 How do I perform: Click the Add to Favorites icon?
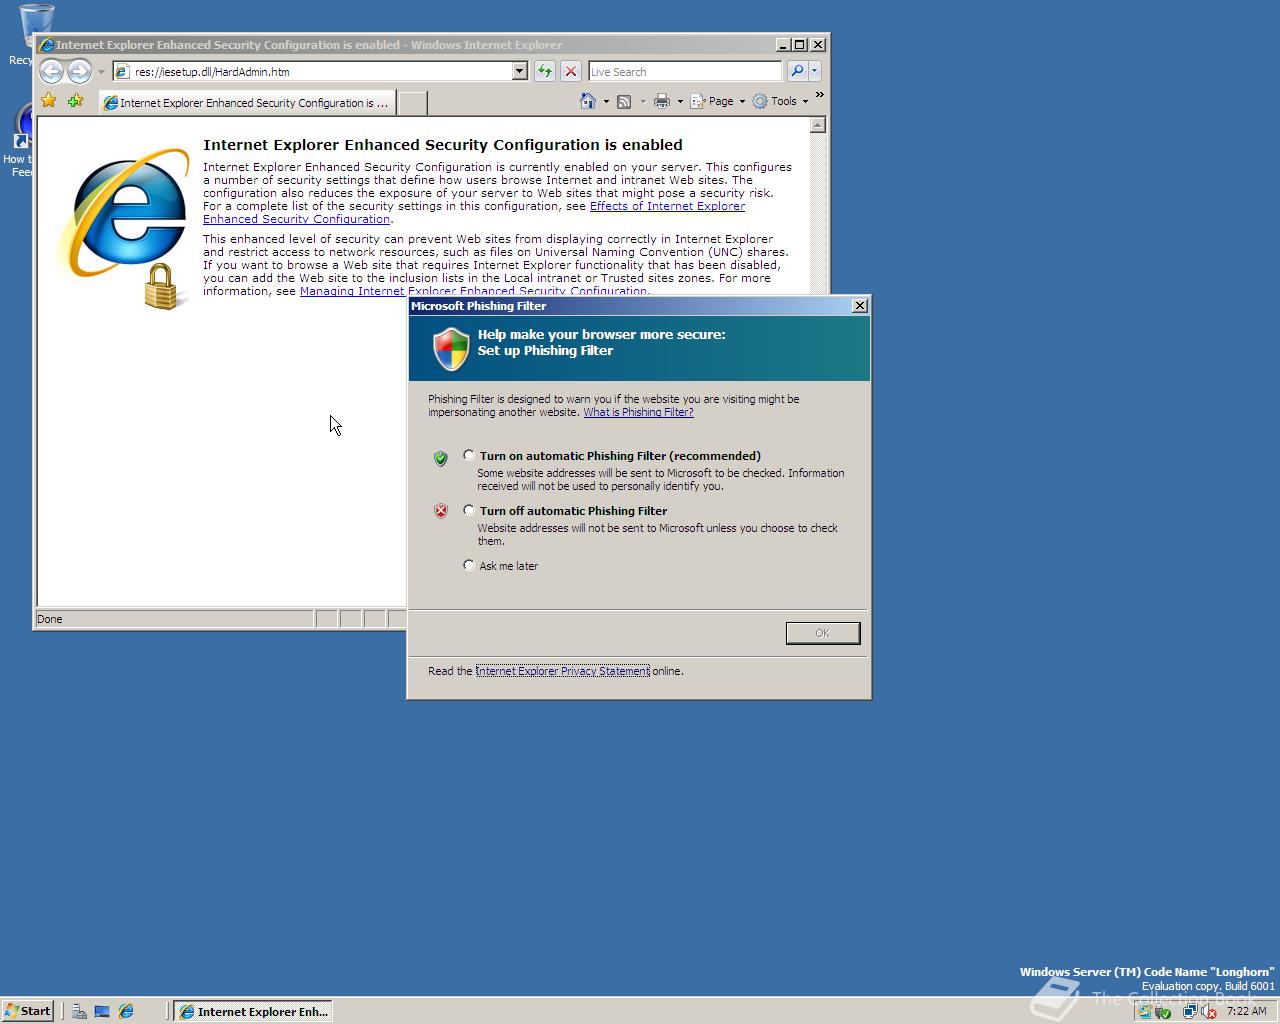click(x=75, y=101)
